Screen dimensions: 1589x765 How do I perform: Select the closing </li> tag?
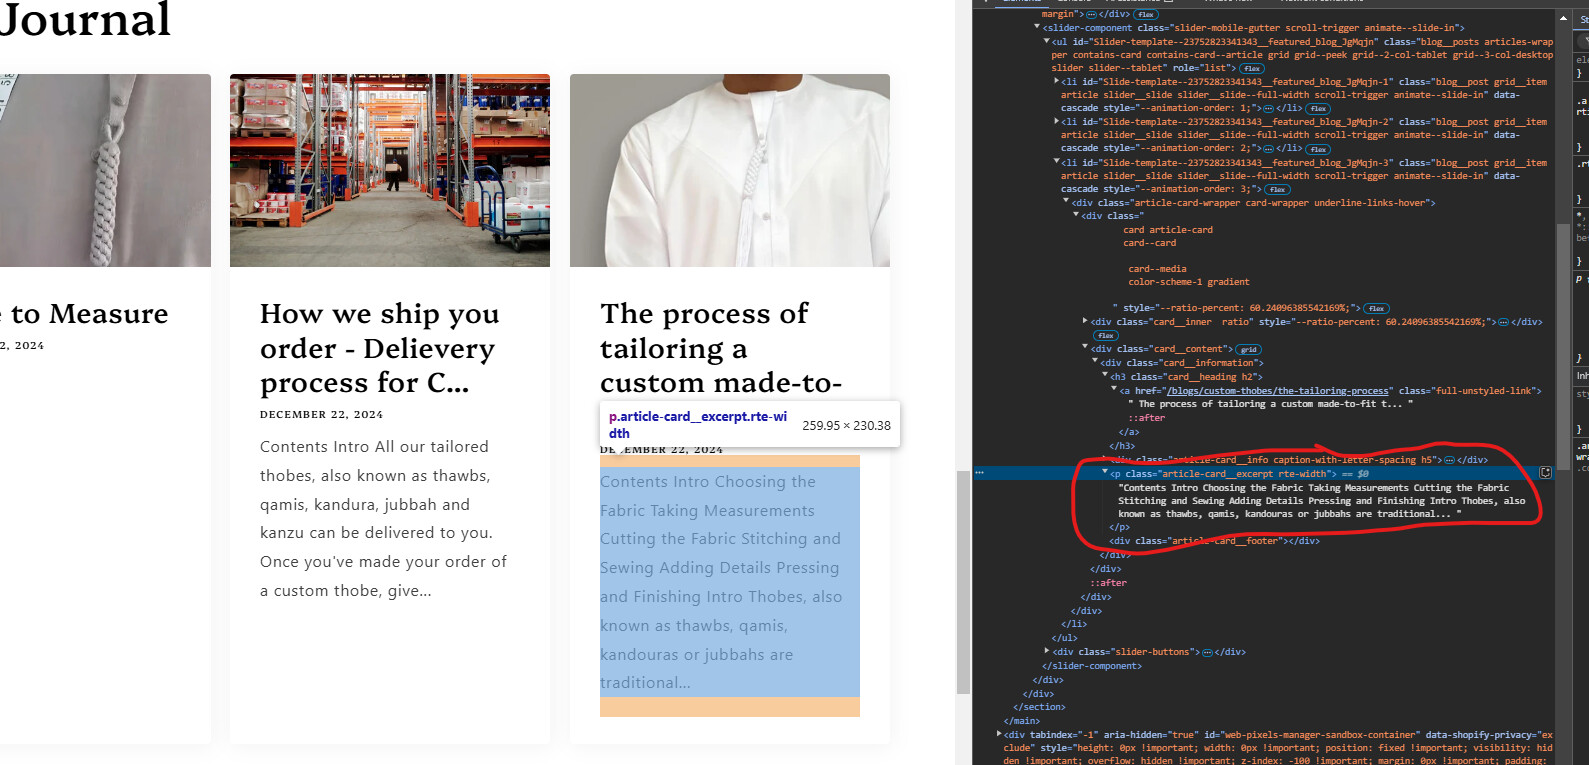(x=1074, y=624)
